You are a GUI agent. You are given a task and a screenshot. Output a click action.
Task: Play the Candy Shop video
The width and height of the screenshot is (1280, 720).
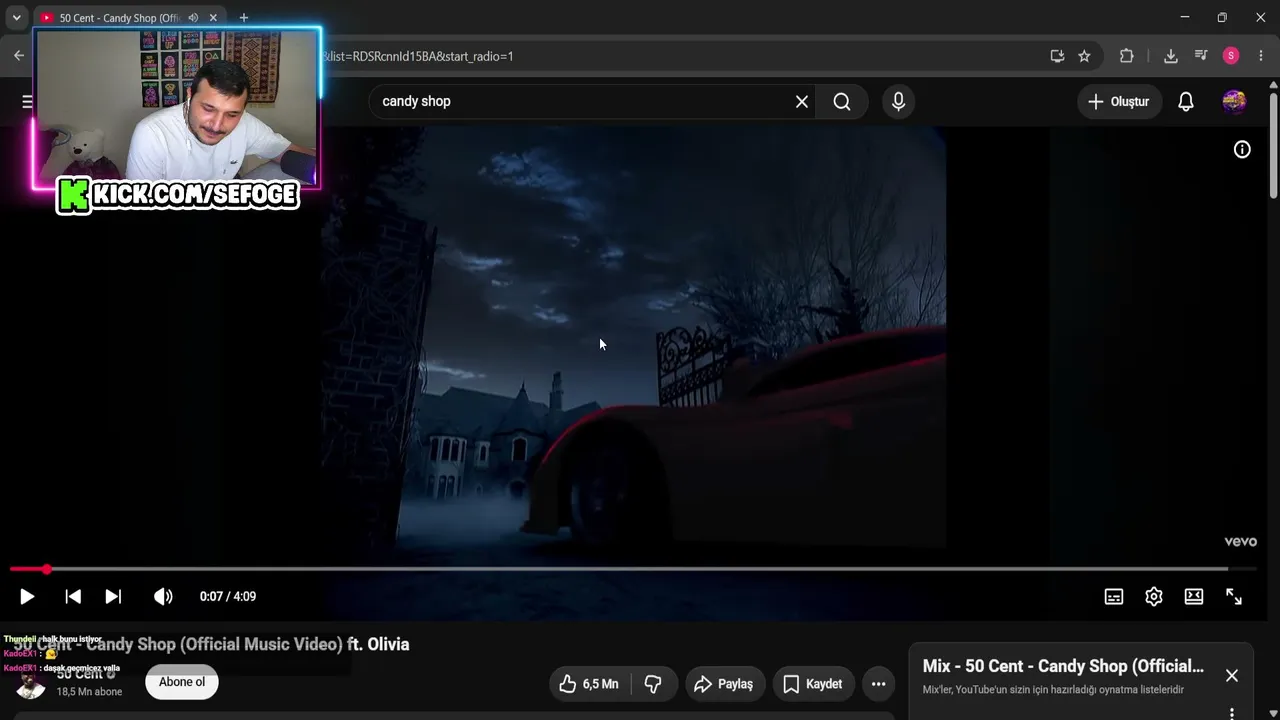(x=27, y=596)
